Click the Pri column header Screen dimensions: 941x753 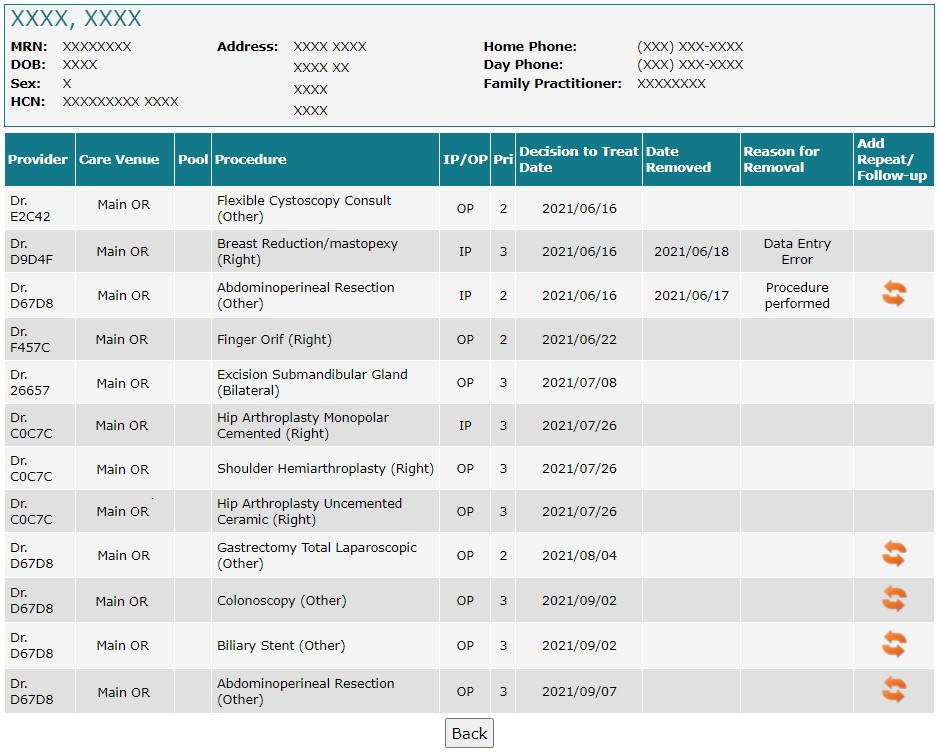pyautogui.click(x=503, y=160)
